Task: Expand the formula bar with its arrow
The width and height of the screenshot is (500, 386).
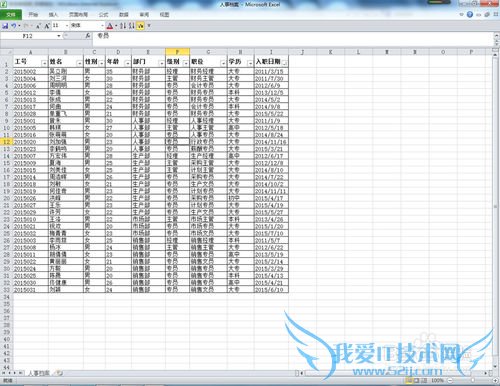Action: coord(496,36)
